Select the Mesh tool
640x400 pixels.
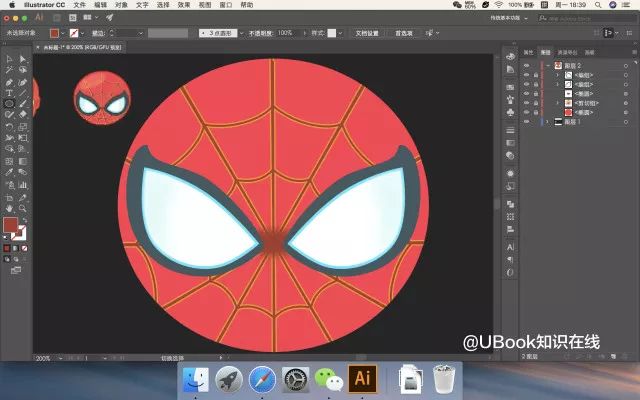[x=9, y=161]
